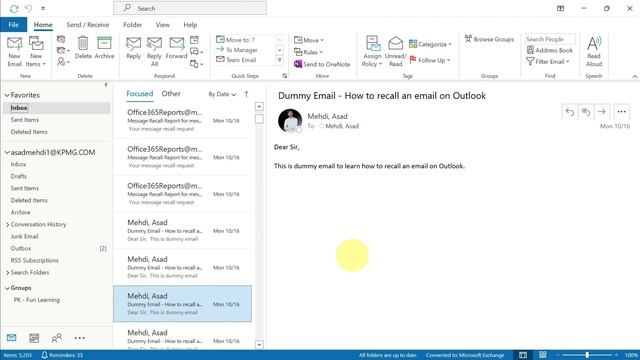This screenshot has width=640, height=360.
Task: Open the More respond actions icon
Action: (196, 63)
